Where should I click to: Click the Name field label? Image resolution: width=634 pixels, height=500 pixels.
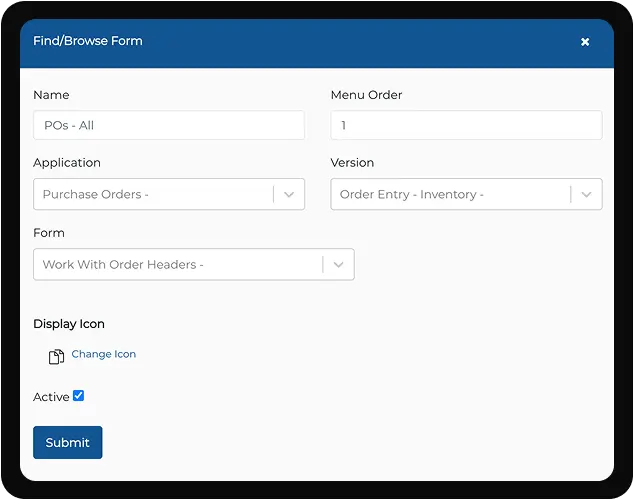(x=51, y=95)
